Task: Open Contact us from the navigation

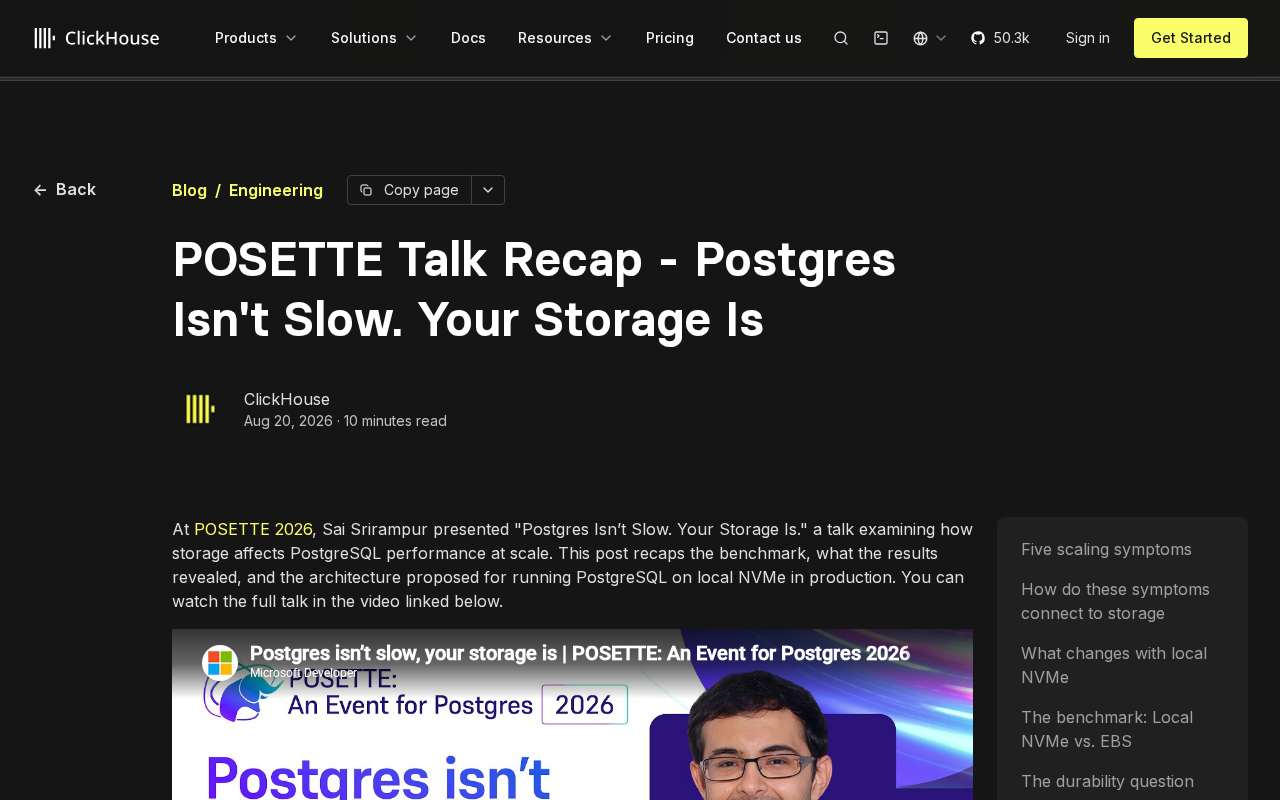Action: pos(764,38)
